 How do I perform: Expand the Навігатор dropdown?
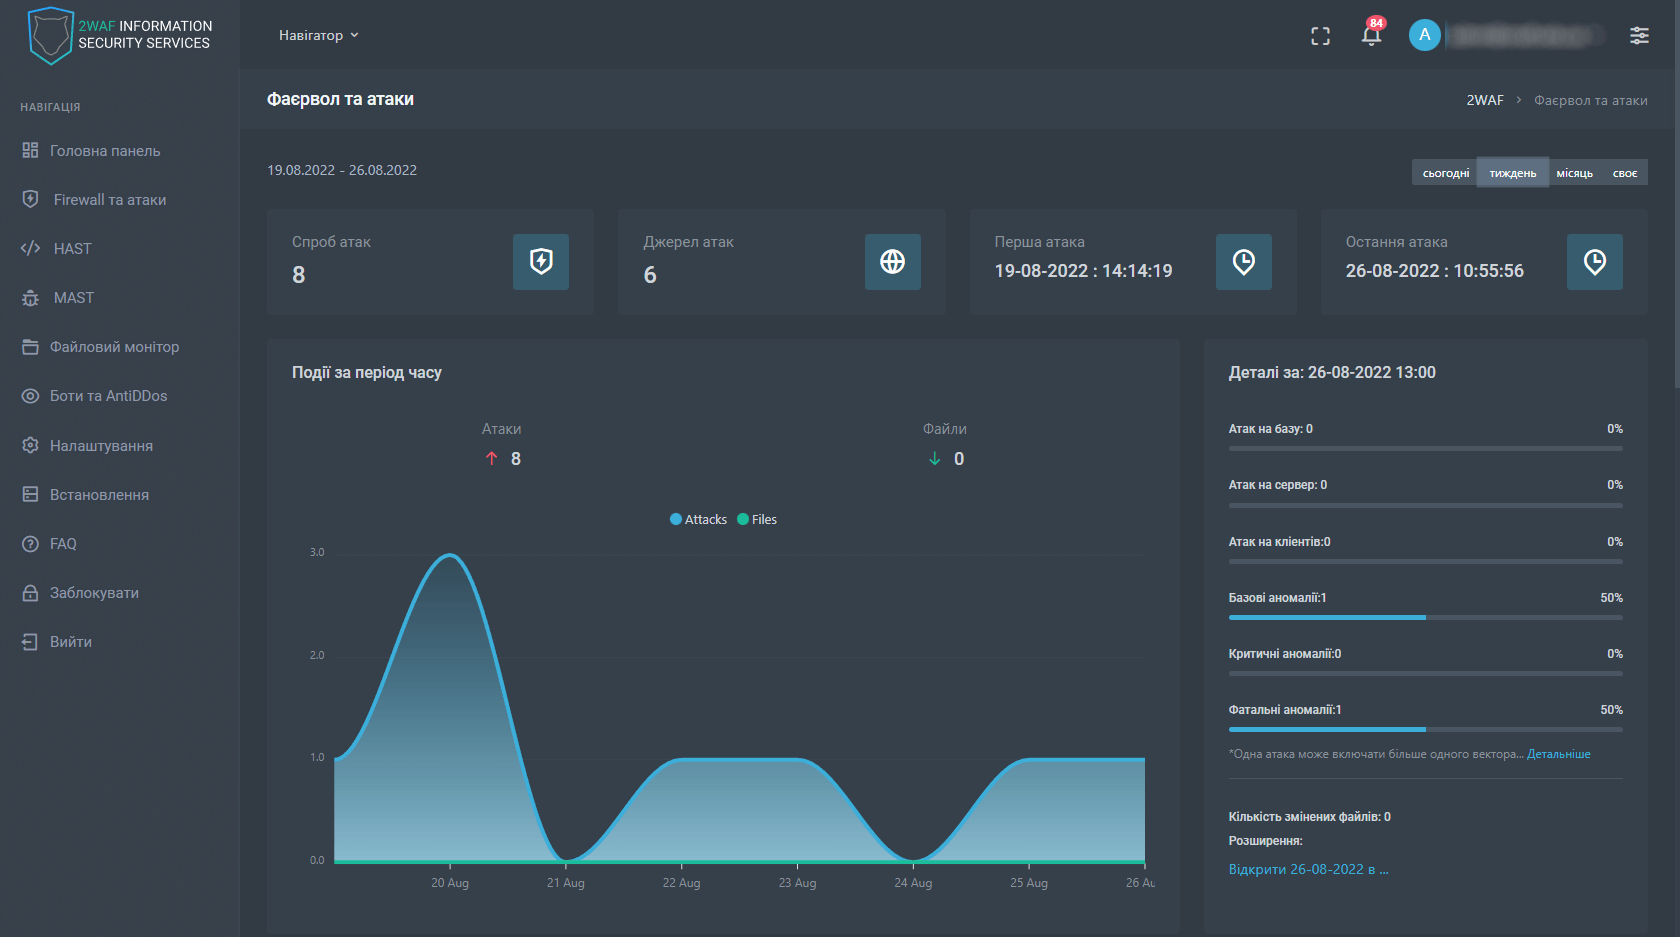click(x=318, y=34)
